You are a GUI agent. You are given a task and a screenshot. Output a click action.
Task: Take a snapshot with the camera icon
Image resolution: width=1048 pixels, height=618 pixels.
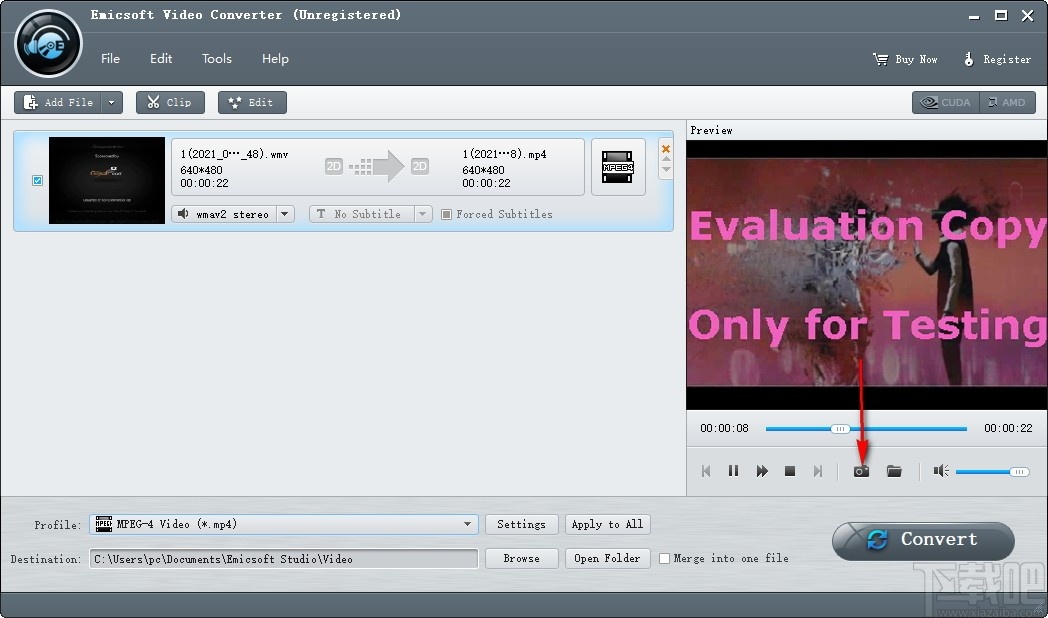point(860,470)
